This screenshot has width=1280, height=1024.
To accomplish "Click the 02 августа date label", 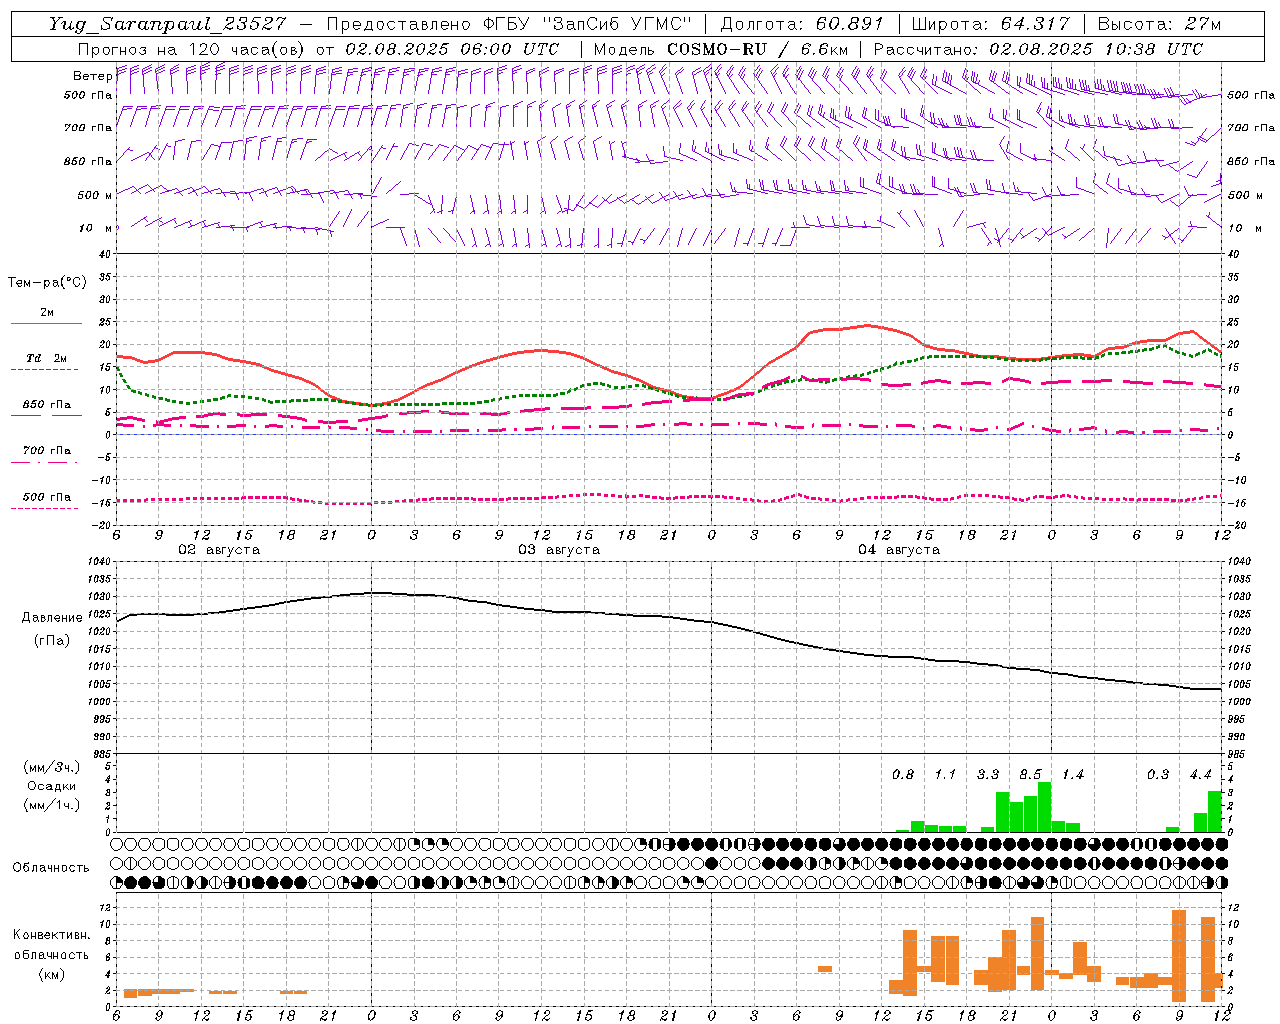I will [219, 550].
